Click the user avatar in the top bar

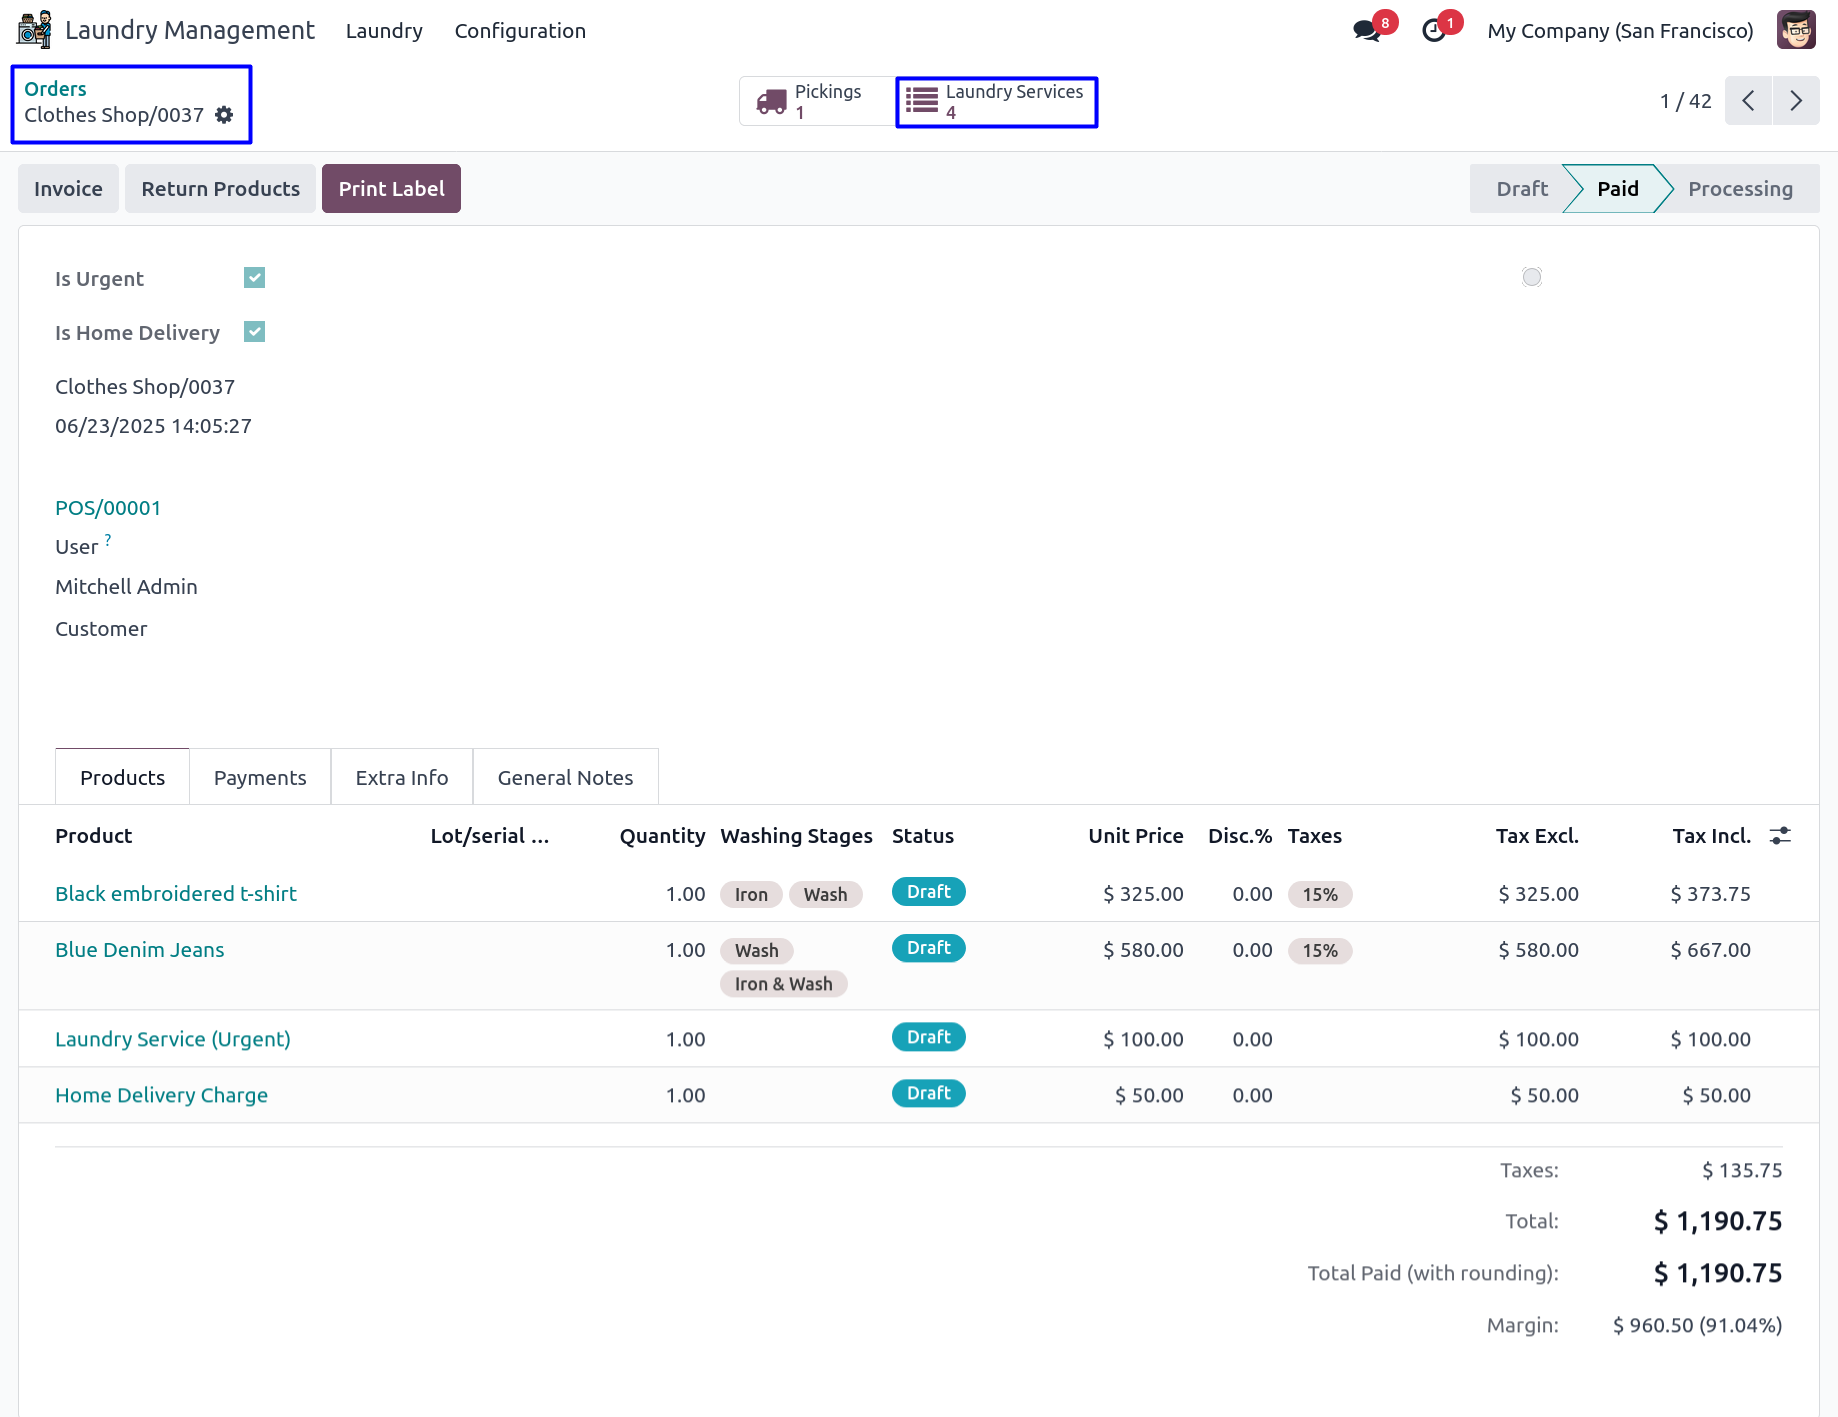(x=1796, y=30)
